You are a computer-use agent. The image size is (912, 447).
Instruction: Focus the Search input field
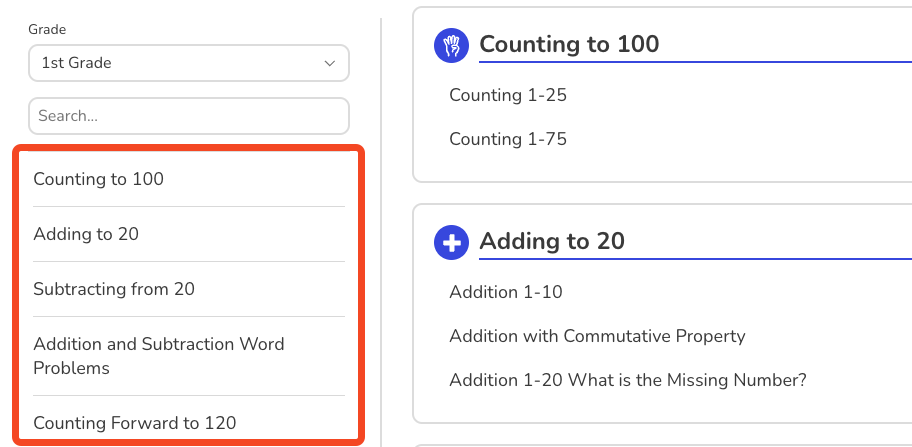(x=189, y=116)
